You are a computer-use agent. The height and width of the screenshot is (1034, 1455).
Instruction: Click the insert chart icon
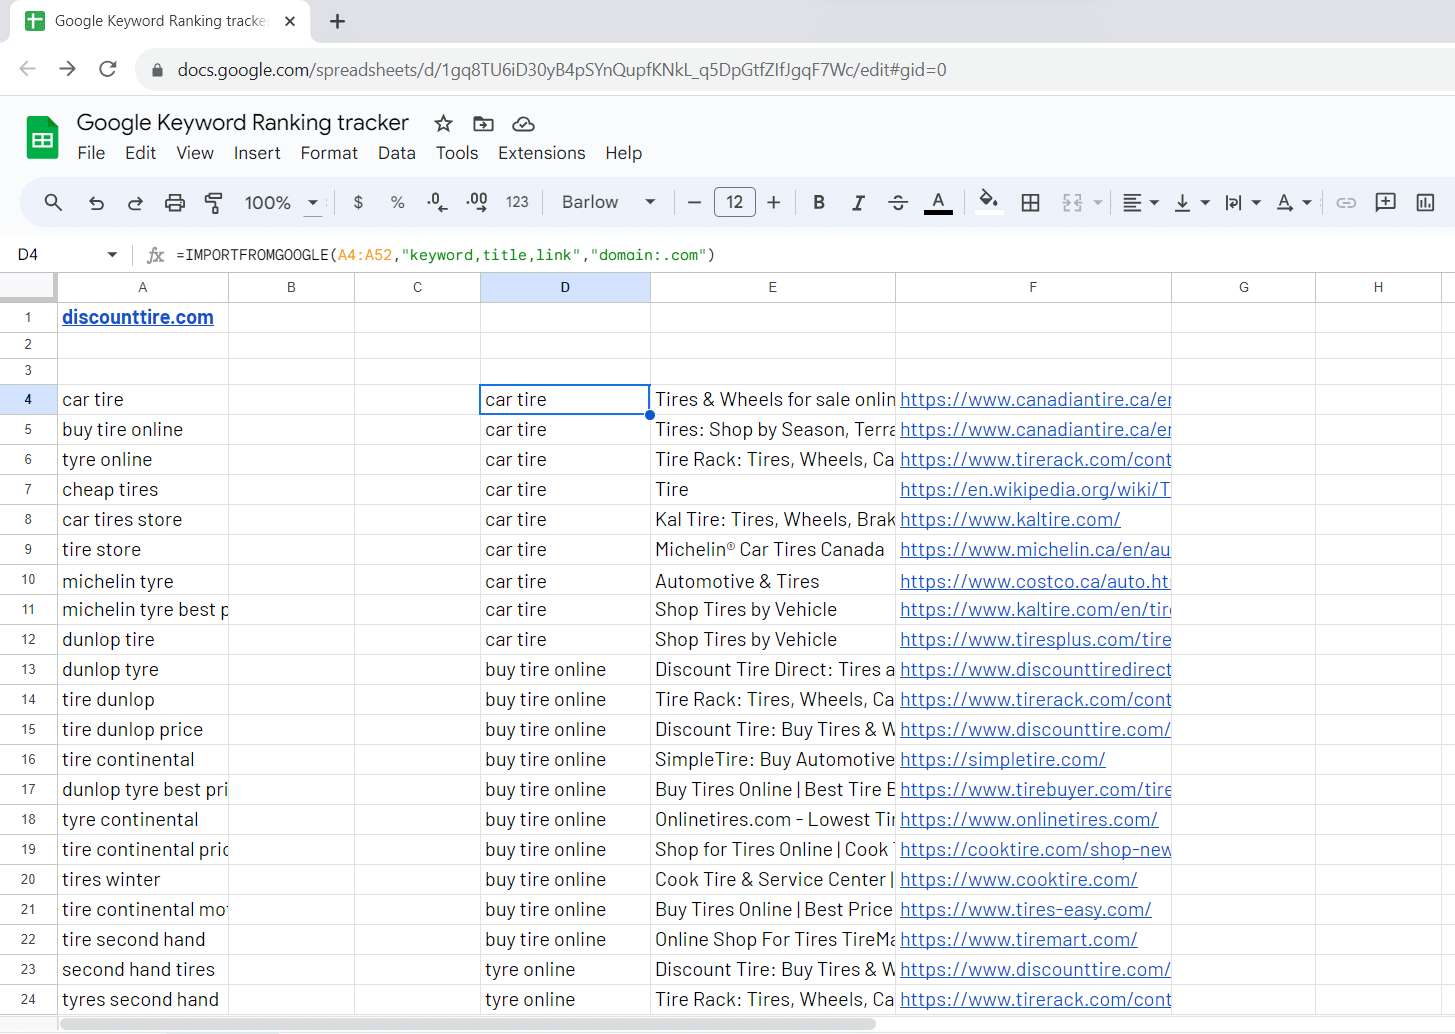(x=1425, y=203)
